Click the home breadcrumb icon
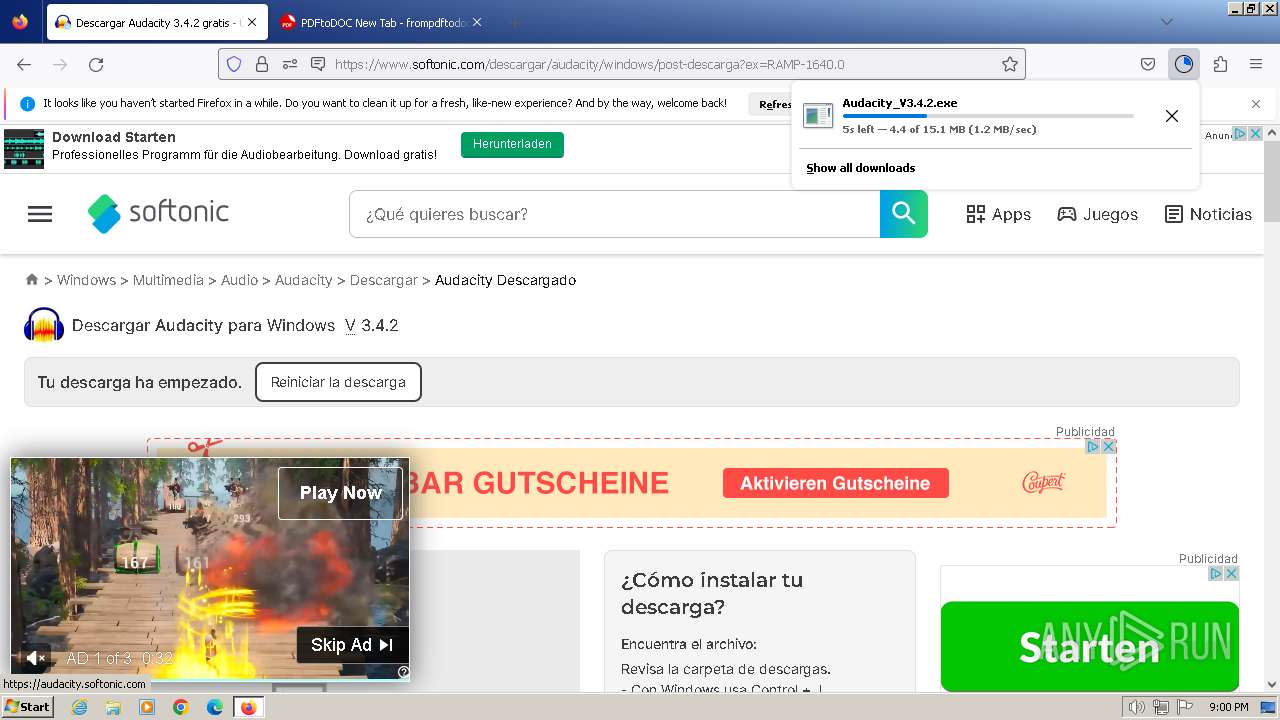1280x720 pixels. click(32, 280)
